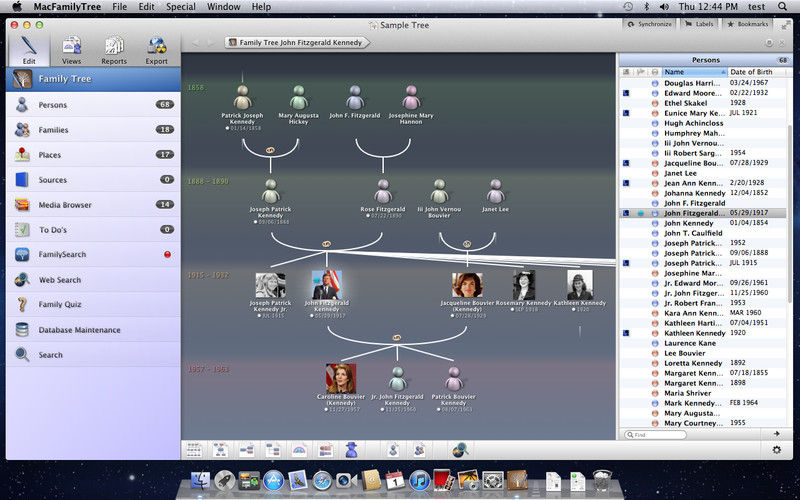Open Persons in the sidebar

pyautogui.click(x=93, y=105)
